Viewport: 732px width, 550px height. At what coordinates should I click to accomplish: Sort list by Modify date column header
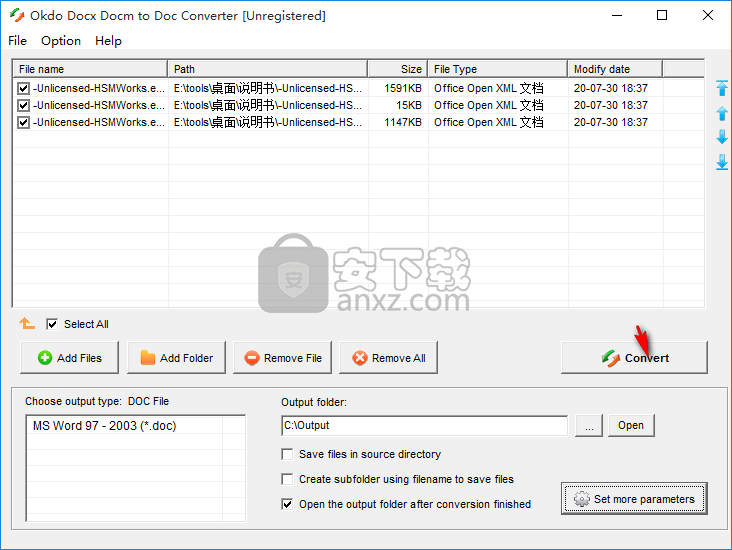click(615, 69)
